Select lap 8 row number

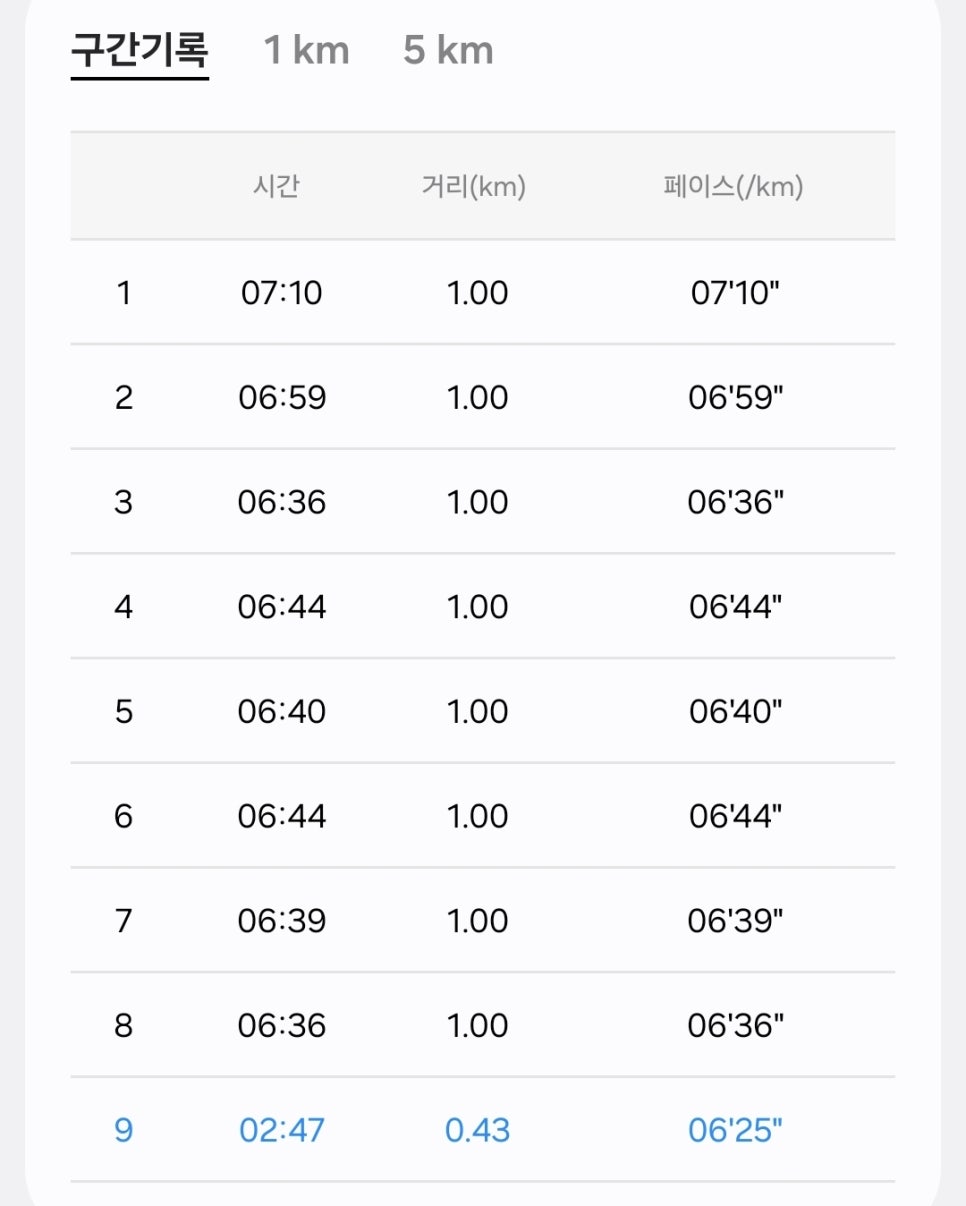pos(123,1025)
